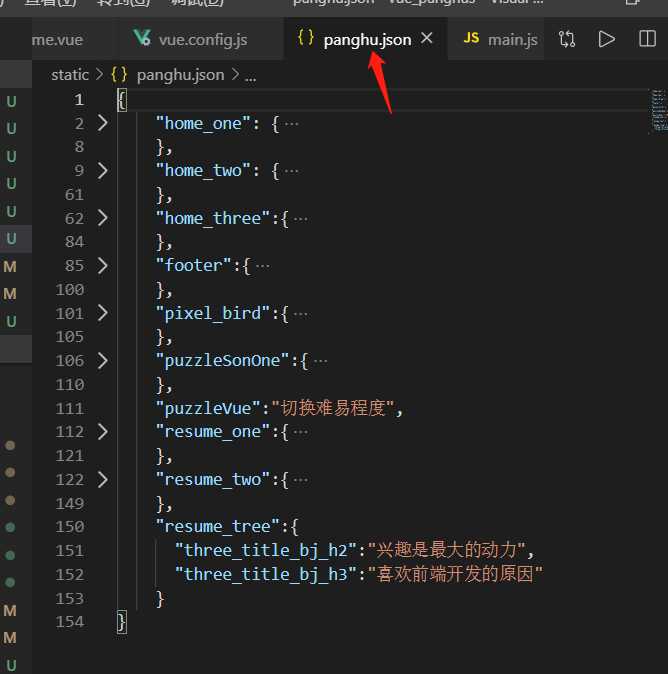The image size is (668, 674).
Task: Click the "puzzleSonOne" key text
Action: point(222,361)
